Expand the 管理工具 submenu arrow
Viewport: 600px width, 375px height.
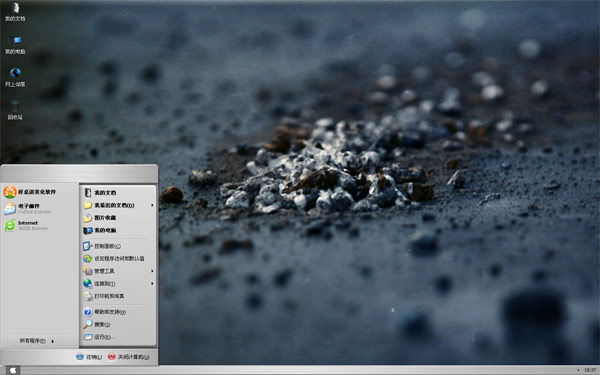click(x=152, y=271)
